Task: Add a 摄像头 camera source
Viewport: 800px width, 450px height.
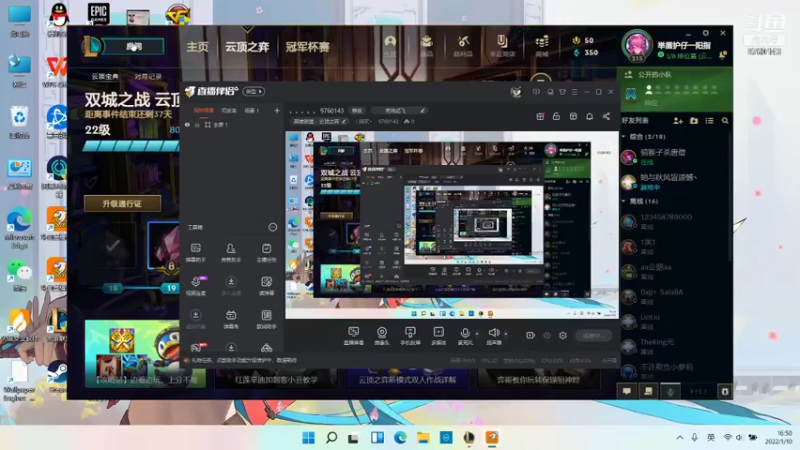Action: pos(382,336)
